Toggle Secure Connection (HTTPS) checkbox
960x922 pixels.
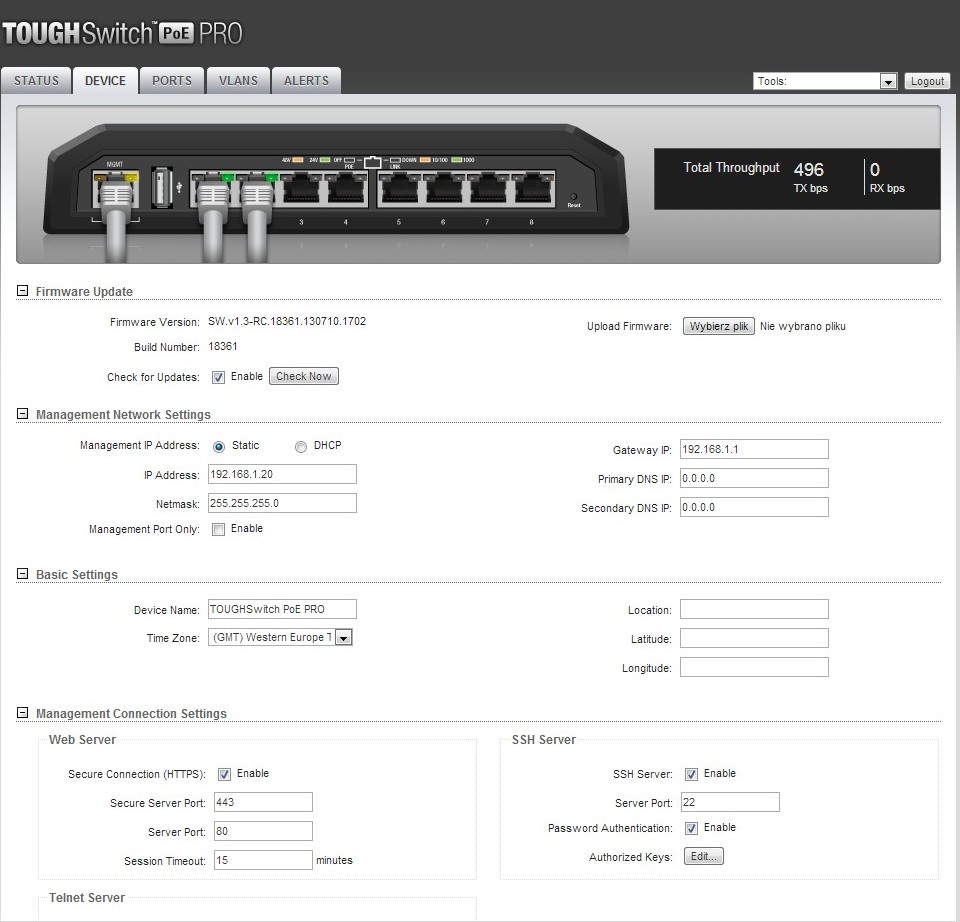[224, 774]
